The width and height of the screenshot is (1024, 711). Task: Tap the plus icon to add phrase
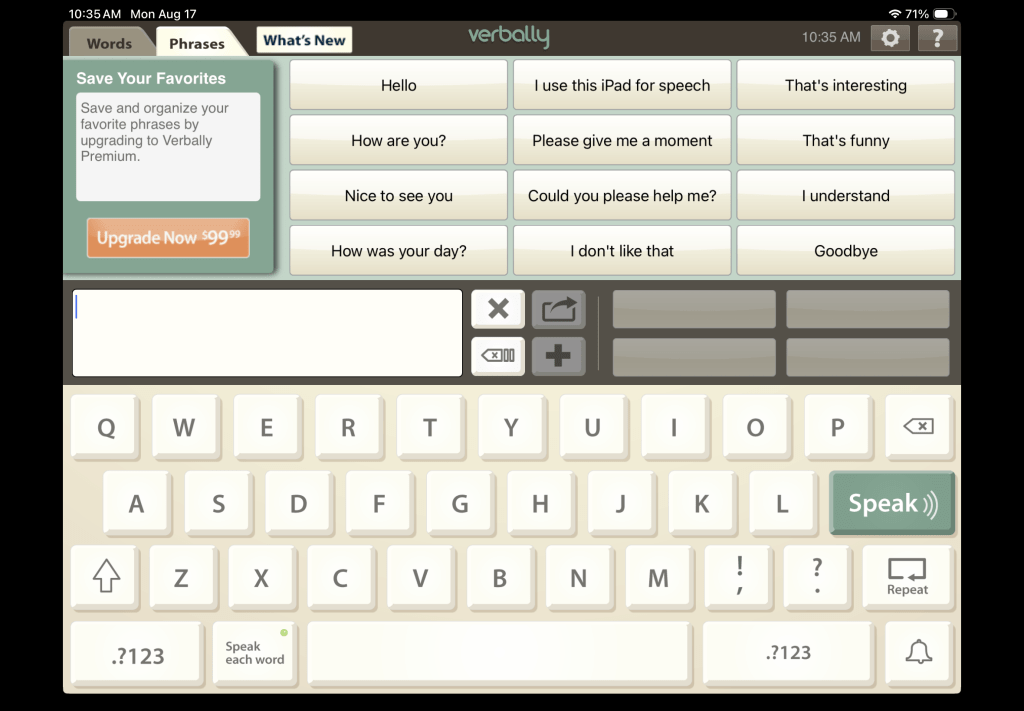[558, 356]
